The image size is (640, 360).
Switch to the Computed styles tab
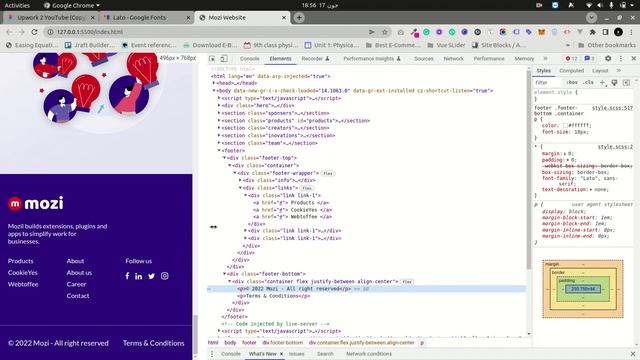pyautogui.click(x=571, y=71)
